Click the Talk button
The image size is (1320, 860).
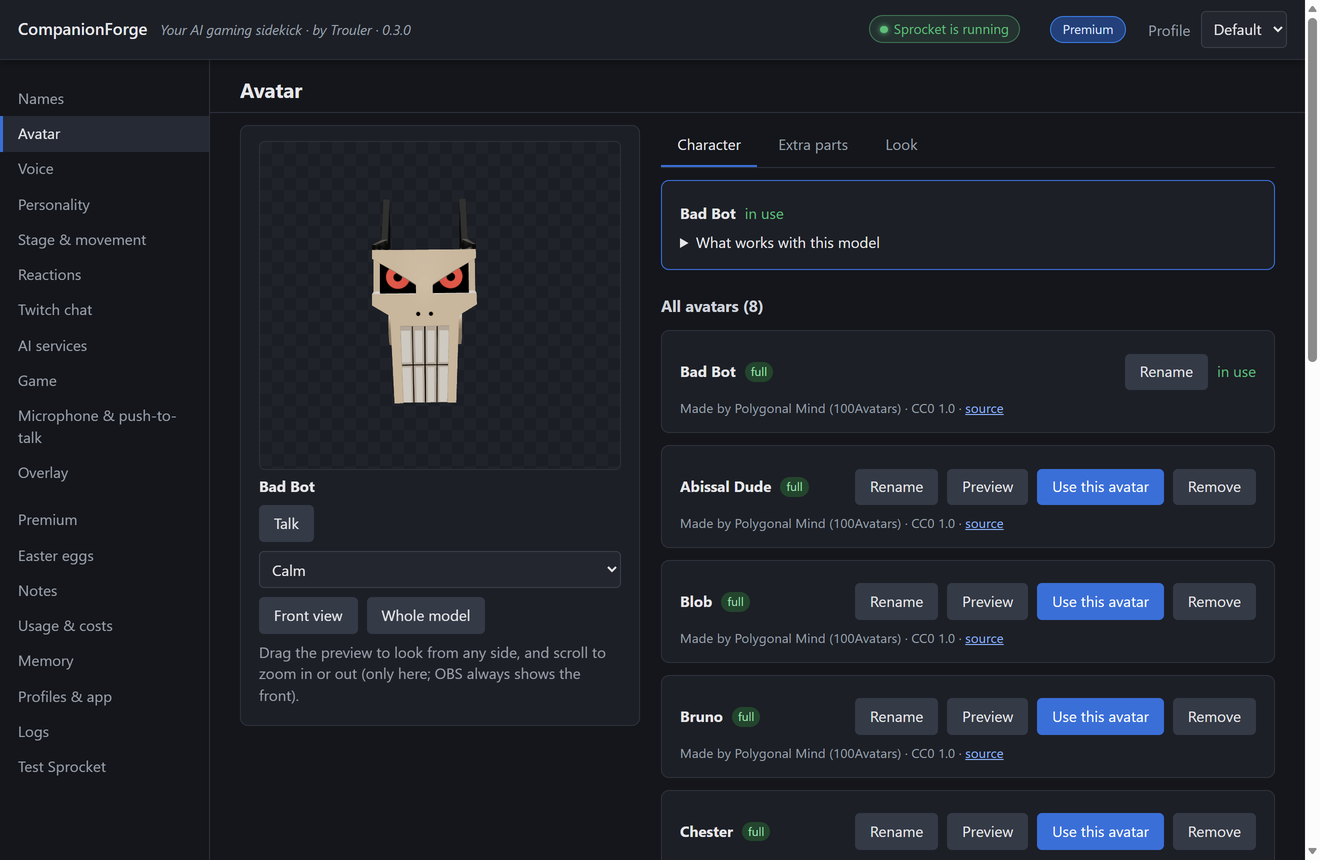coord(286,524)
